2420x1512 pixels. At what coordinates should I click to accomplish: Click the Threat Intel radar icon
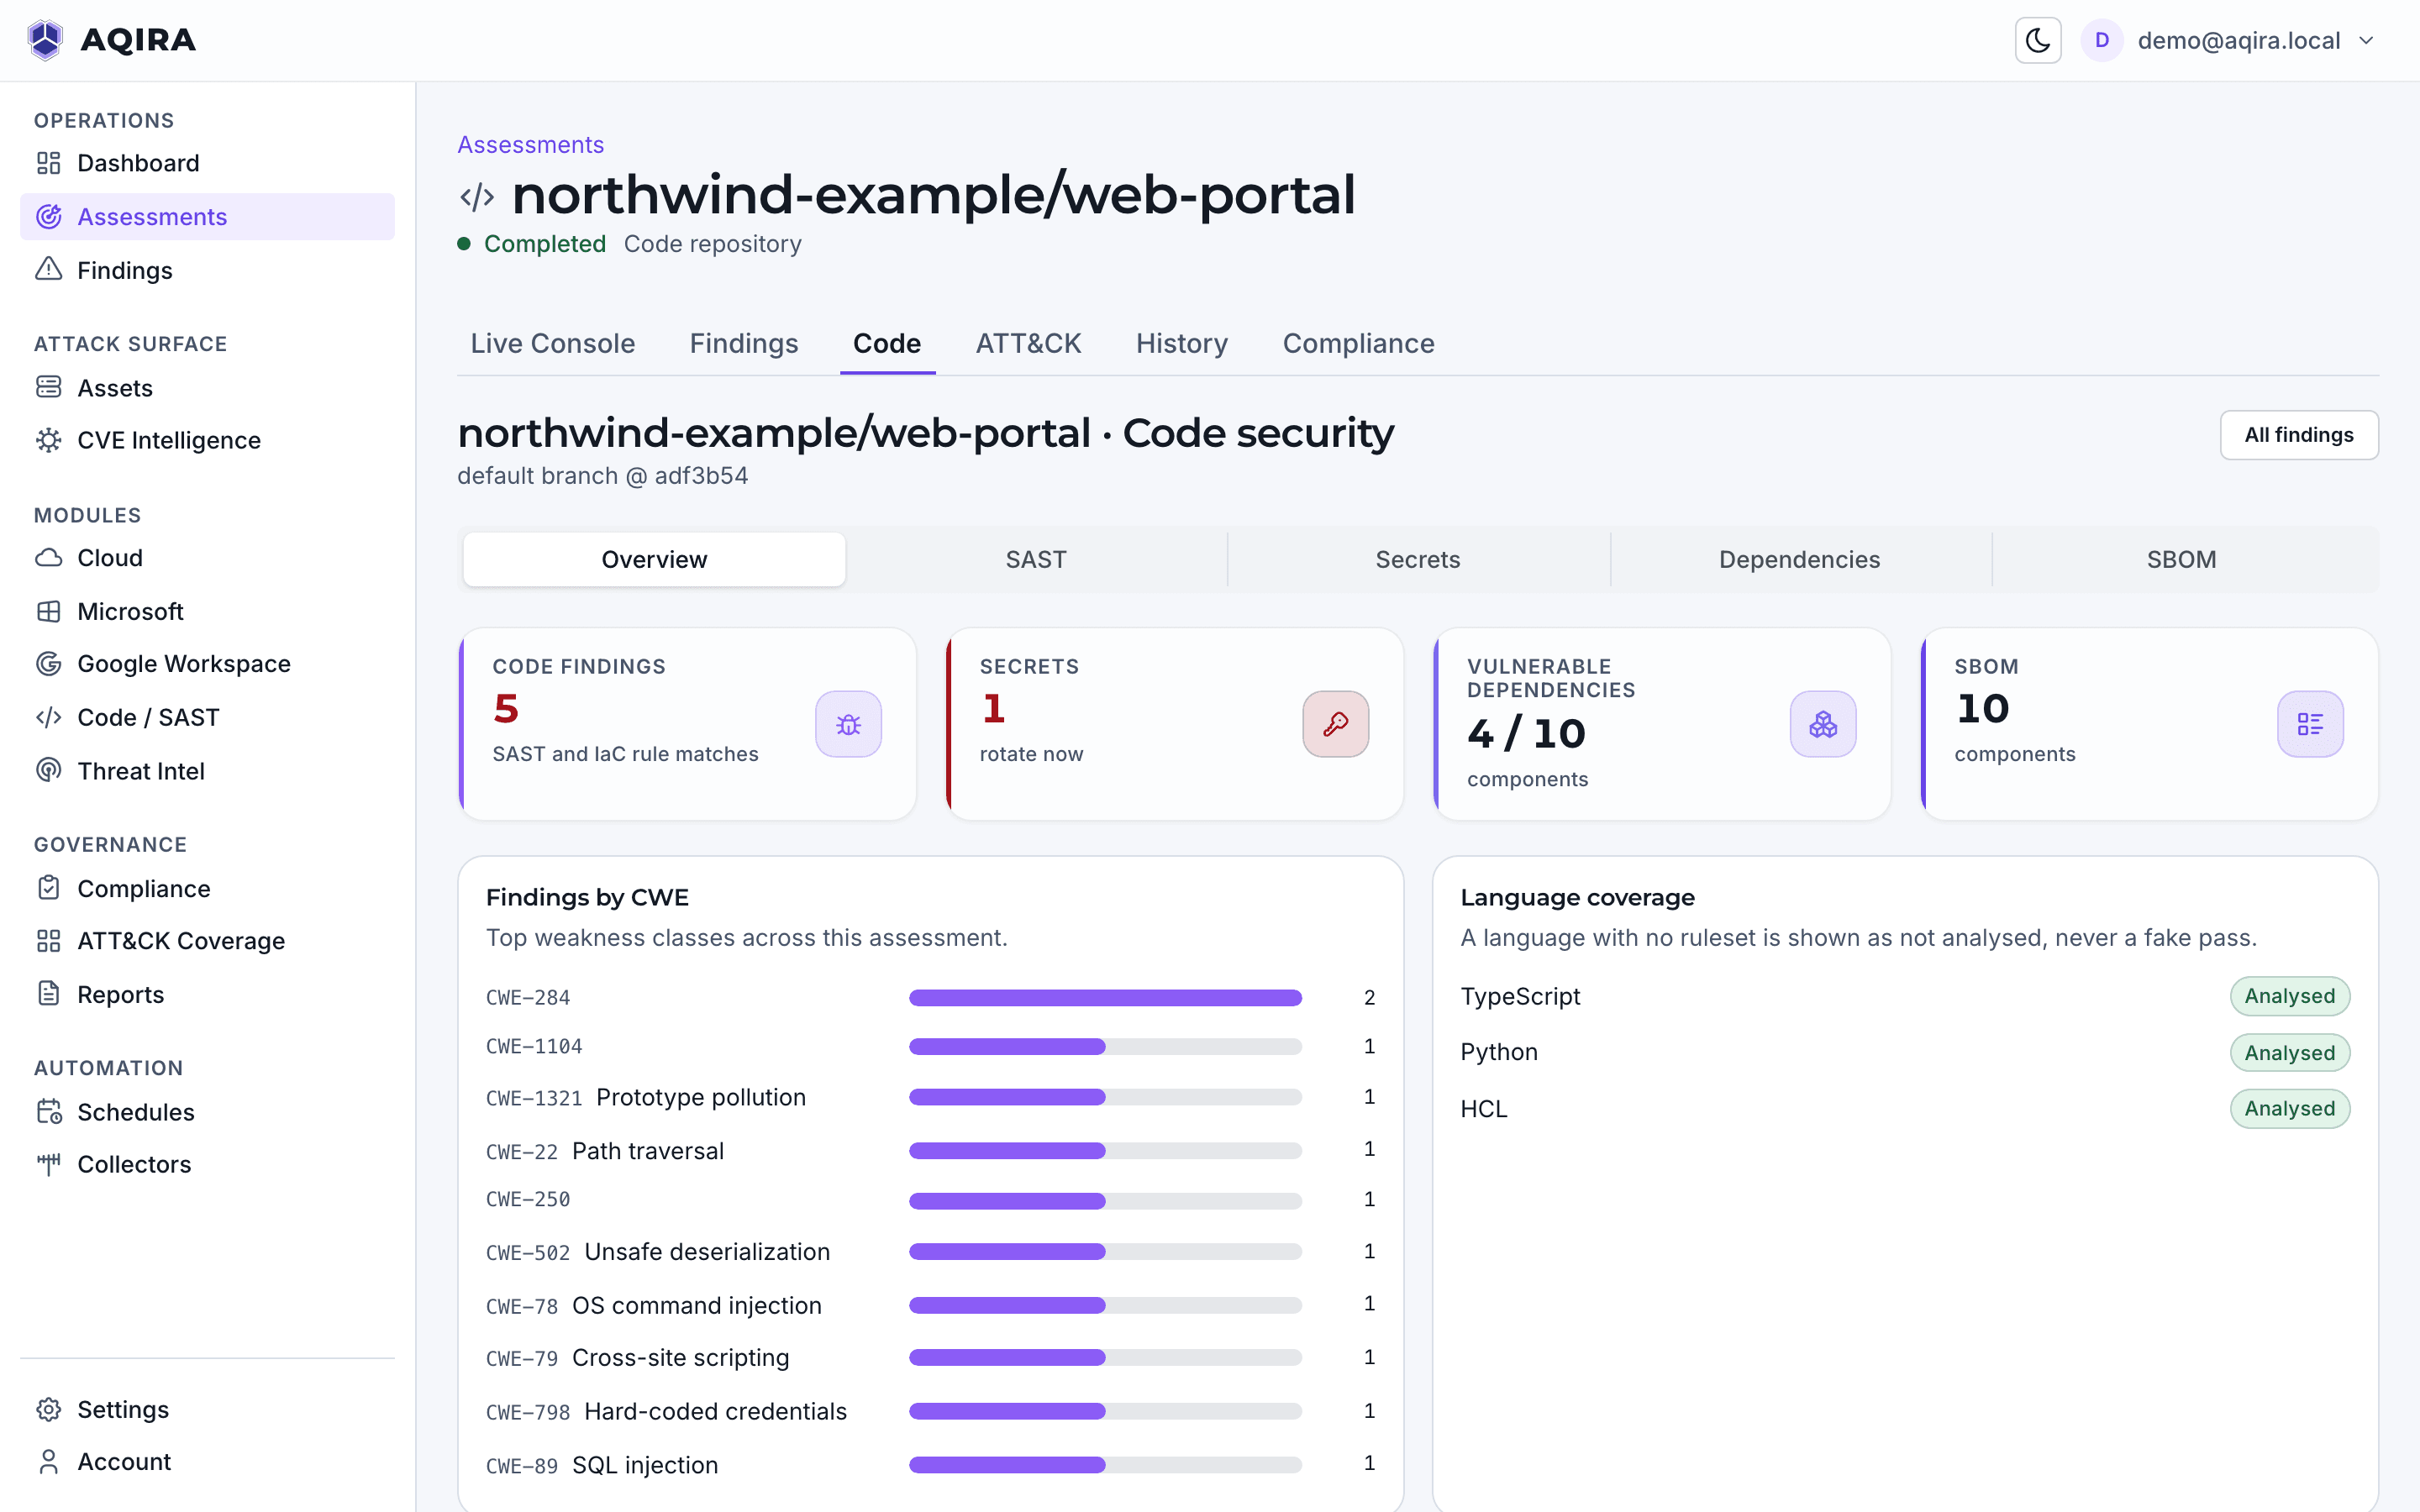(x=48, y=770)
